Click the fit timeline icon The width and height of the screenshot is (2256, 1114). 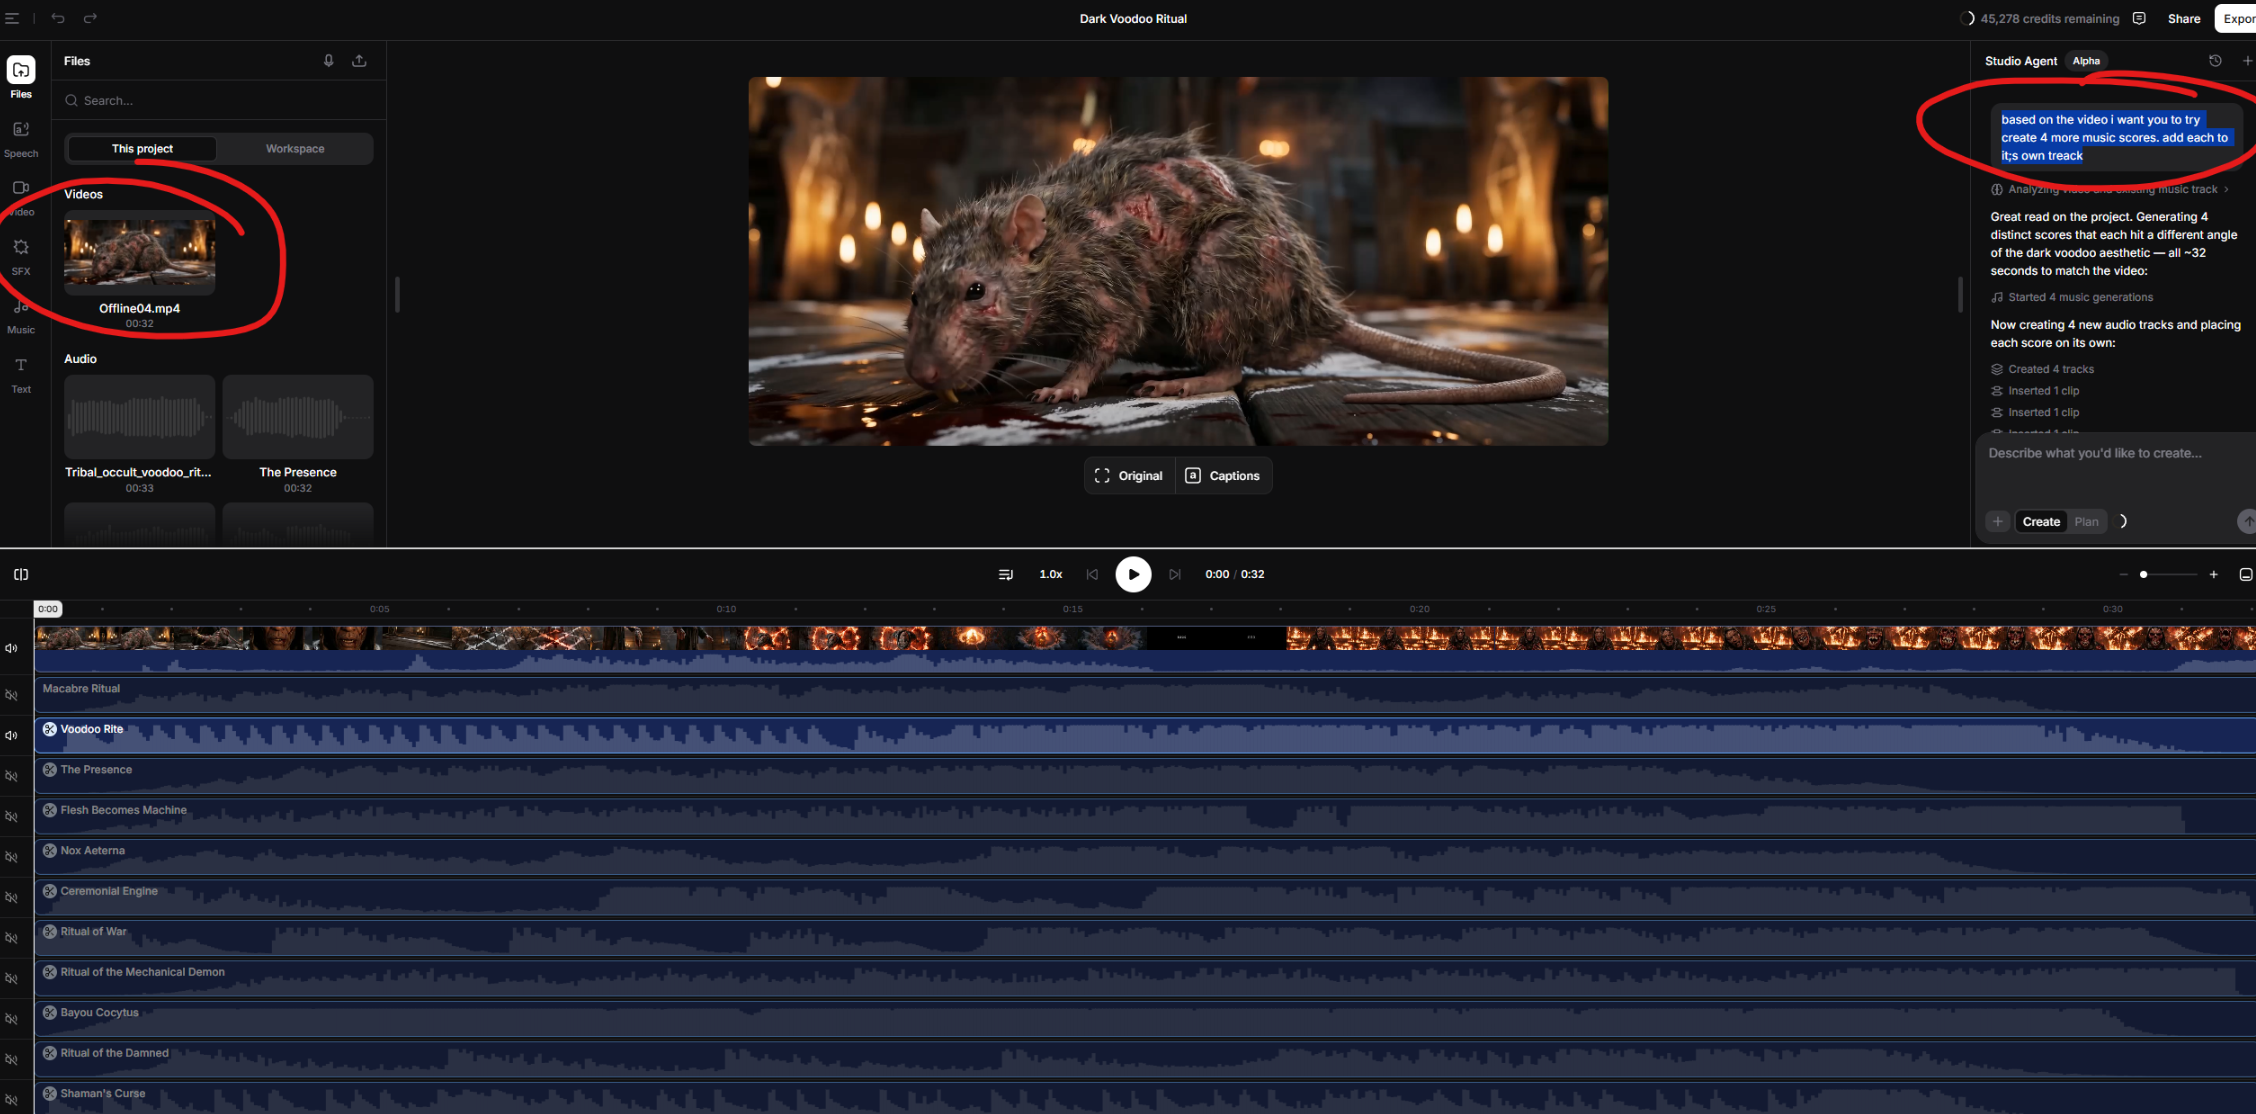click(2245, 574)
